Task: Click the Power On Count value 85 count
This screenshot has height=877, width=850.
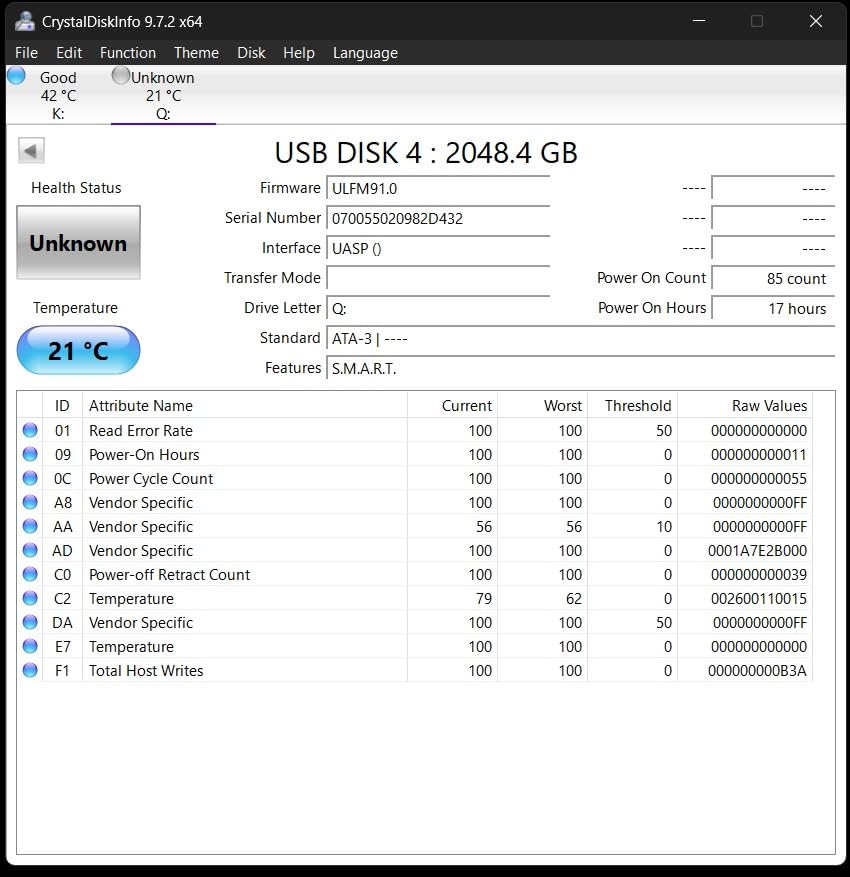Action: (x=773, y=278)
